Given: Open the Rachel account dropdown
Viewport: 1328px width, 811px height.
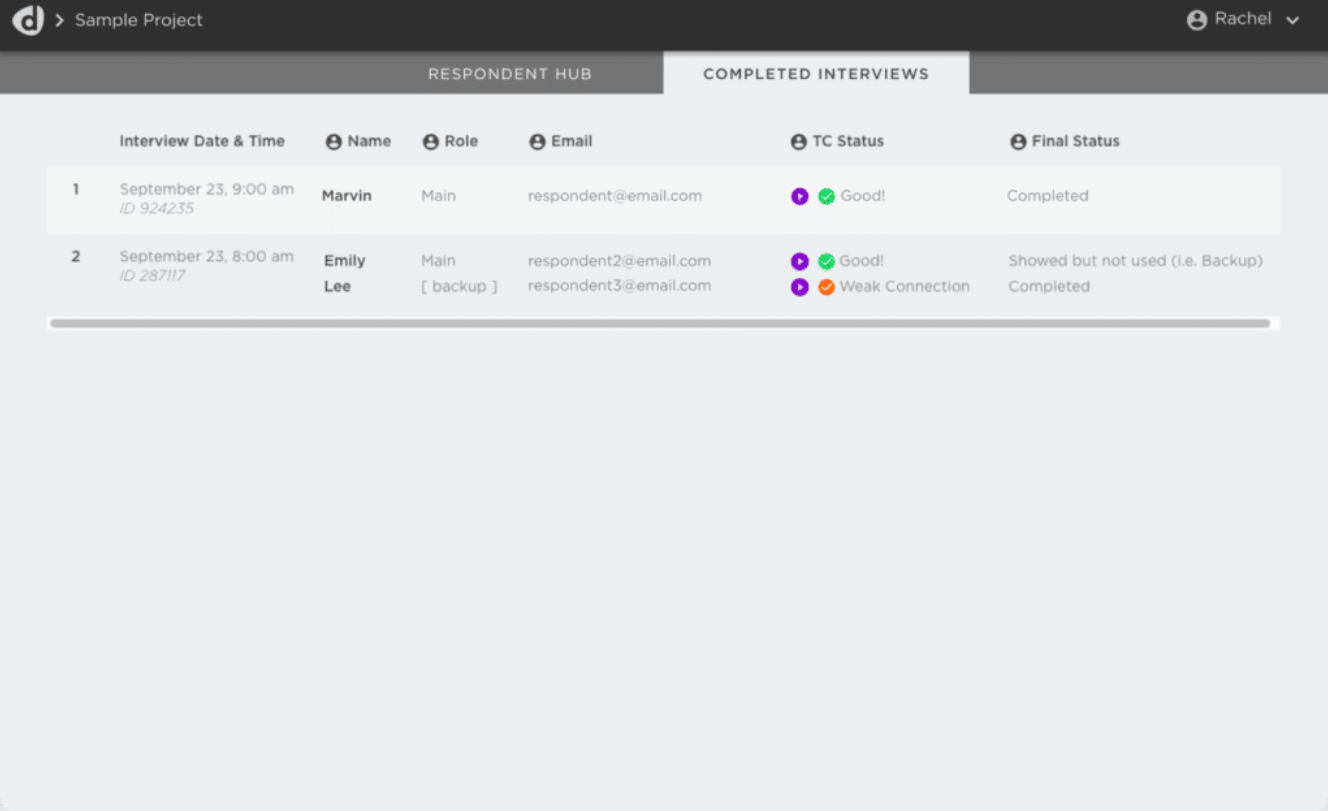Looking at the screenshot, I should [x=1243, y=20].
